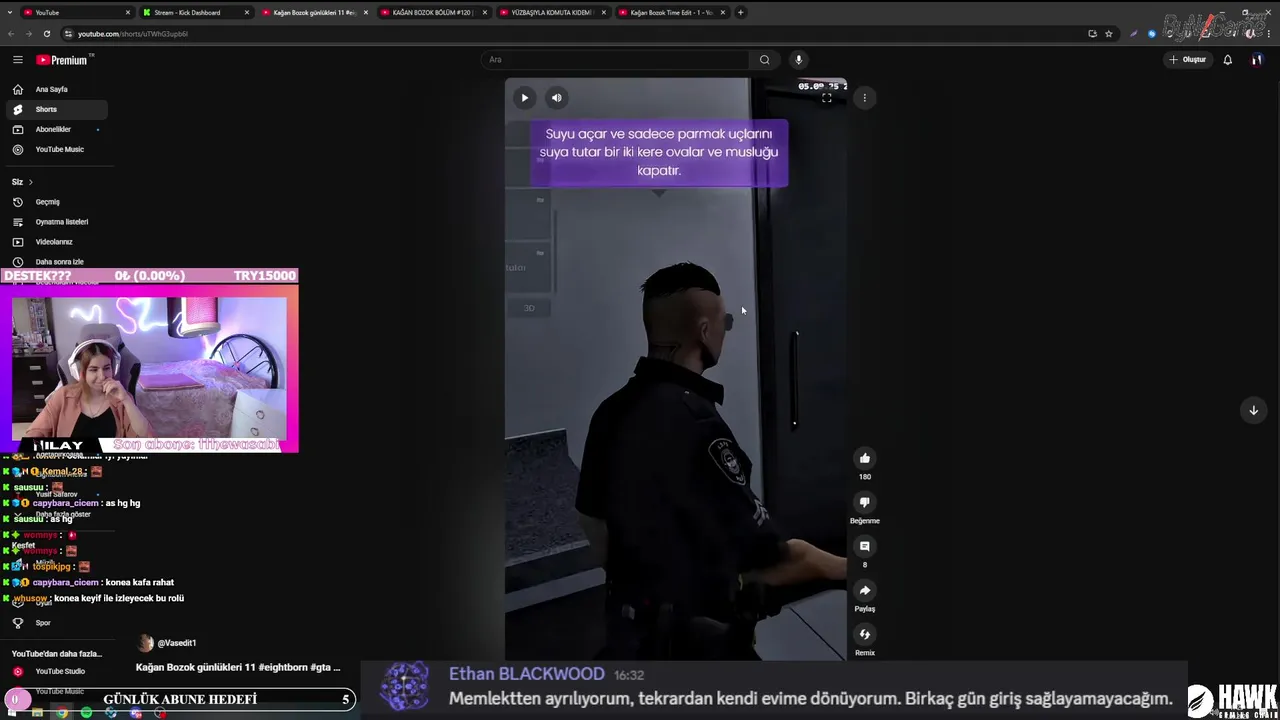The width and height of the screenshot is (1280, 720).
Task: Play the paused Short
Action: (524, 98)
